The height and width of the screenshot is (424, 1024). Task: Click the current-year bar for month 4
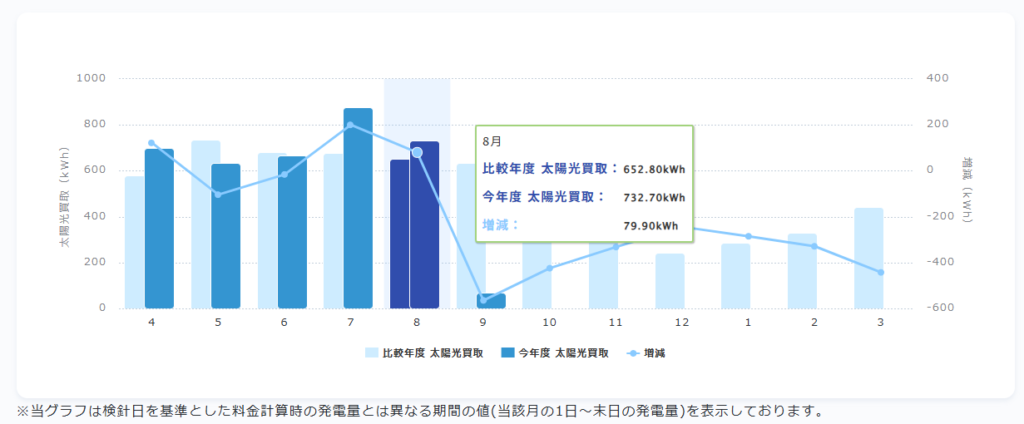(x=159, y=228)
